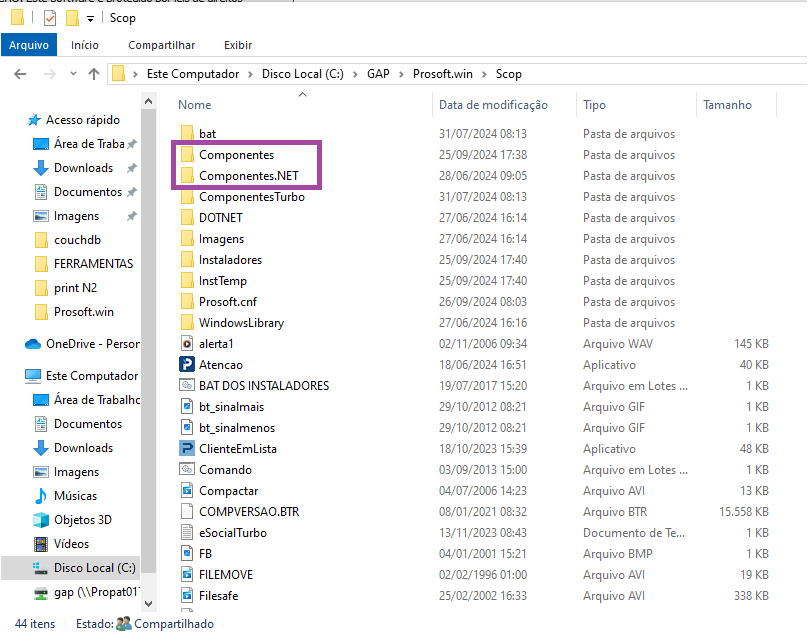Viewport: 811px width, 636px height.
Task: Expand chevron after Prosoft.win breadcrumb
Action: pos(485,74)
